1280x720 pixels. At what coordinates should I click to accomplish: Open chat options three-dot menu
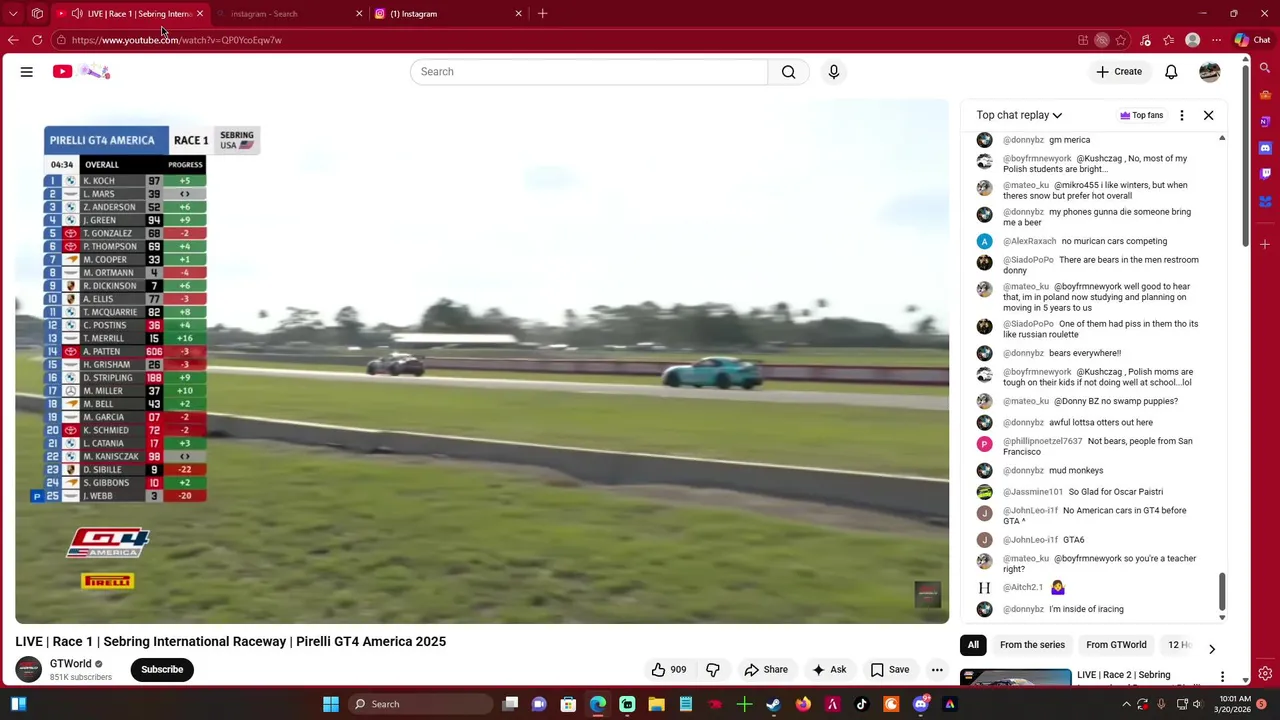click(1182, 115)
